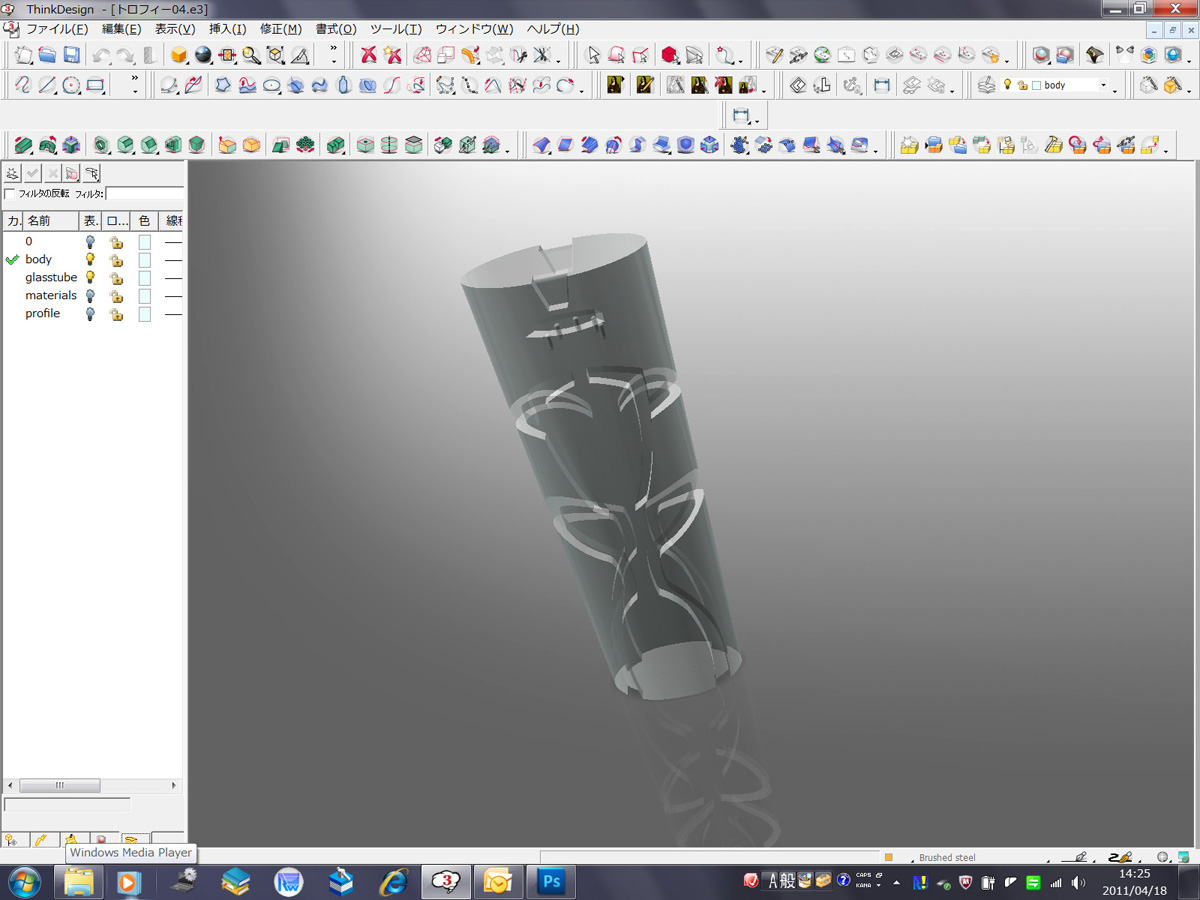Click the Save floppy disk icon
The height and width of the screenshot is (900, 1200).
[x=72, y=55]
